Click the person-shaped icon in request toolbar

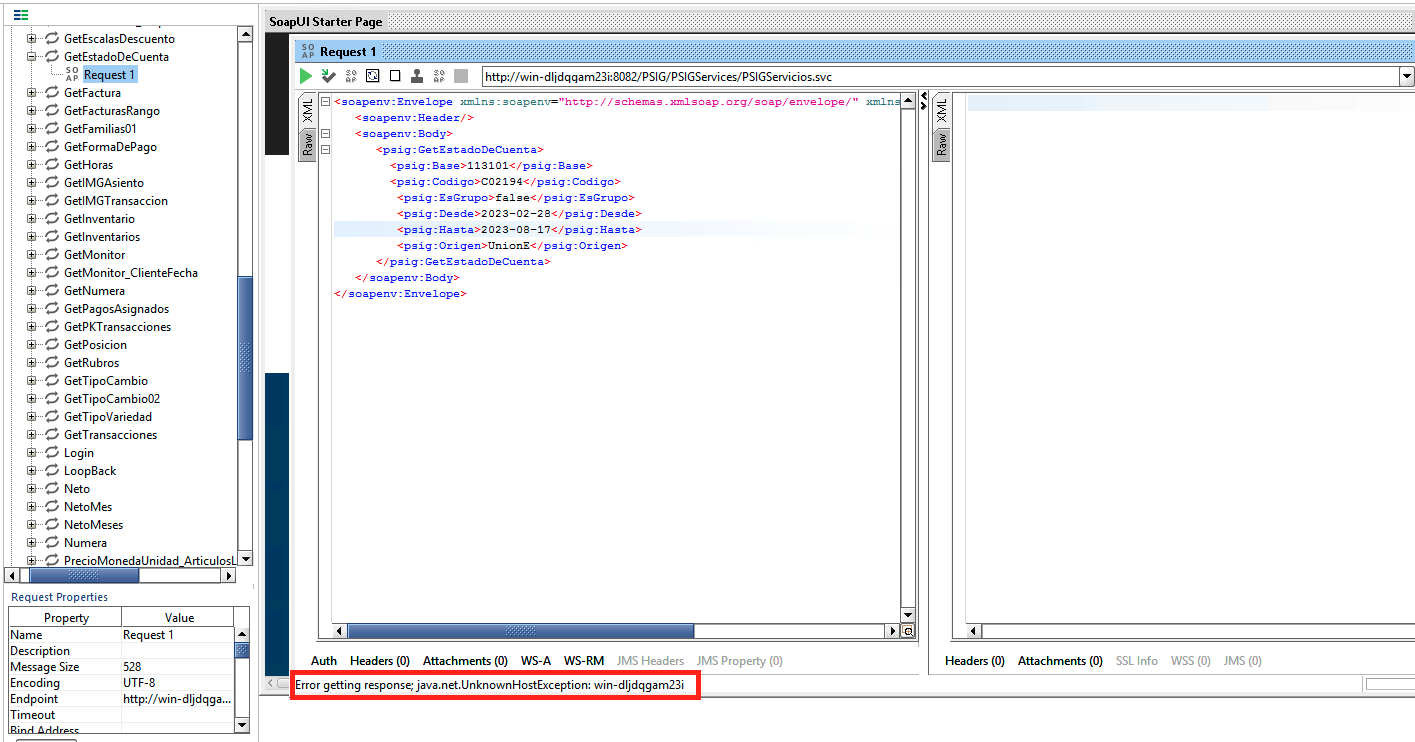(x=416, y=76)
